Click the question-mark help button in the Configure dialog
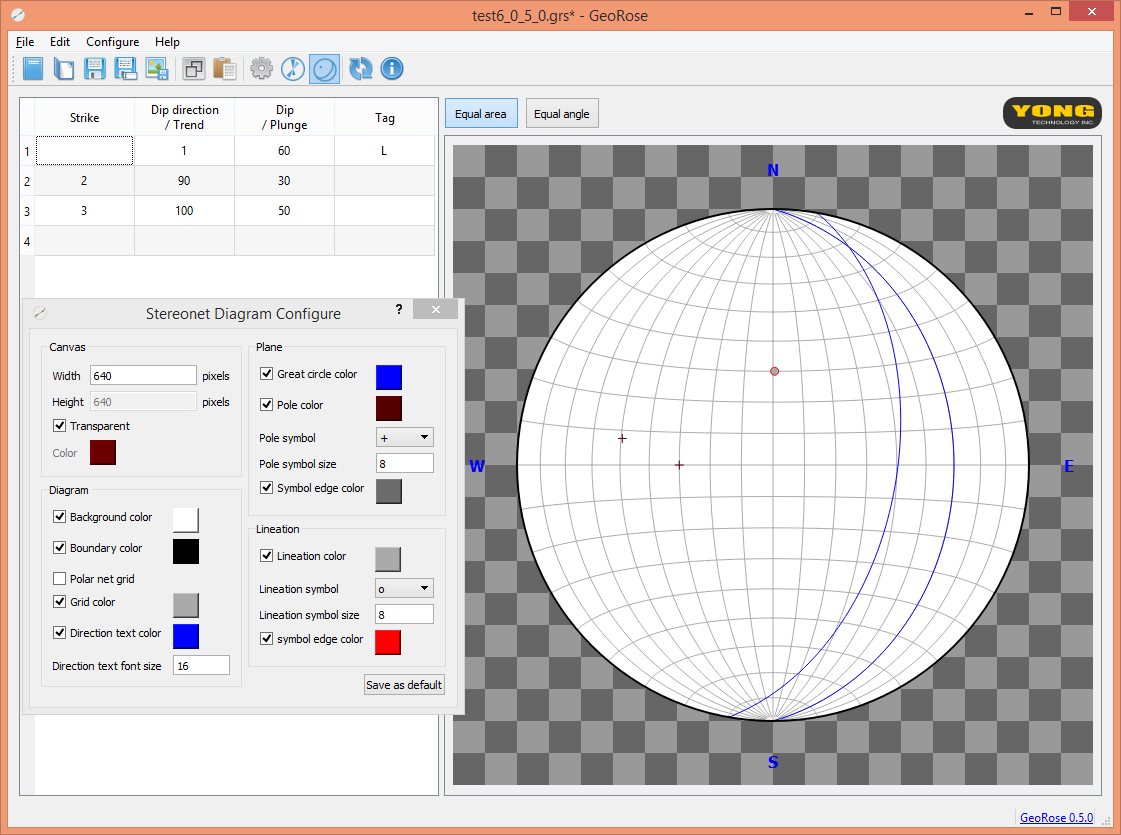 (x=399, y=309)
